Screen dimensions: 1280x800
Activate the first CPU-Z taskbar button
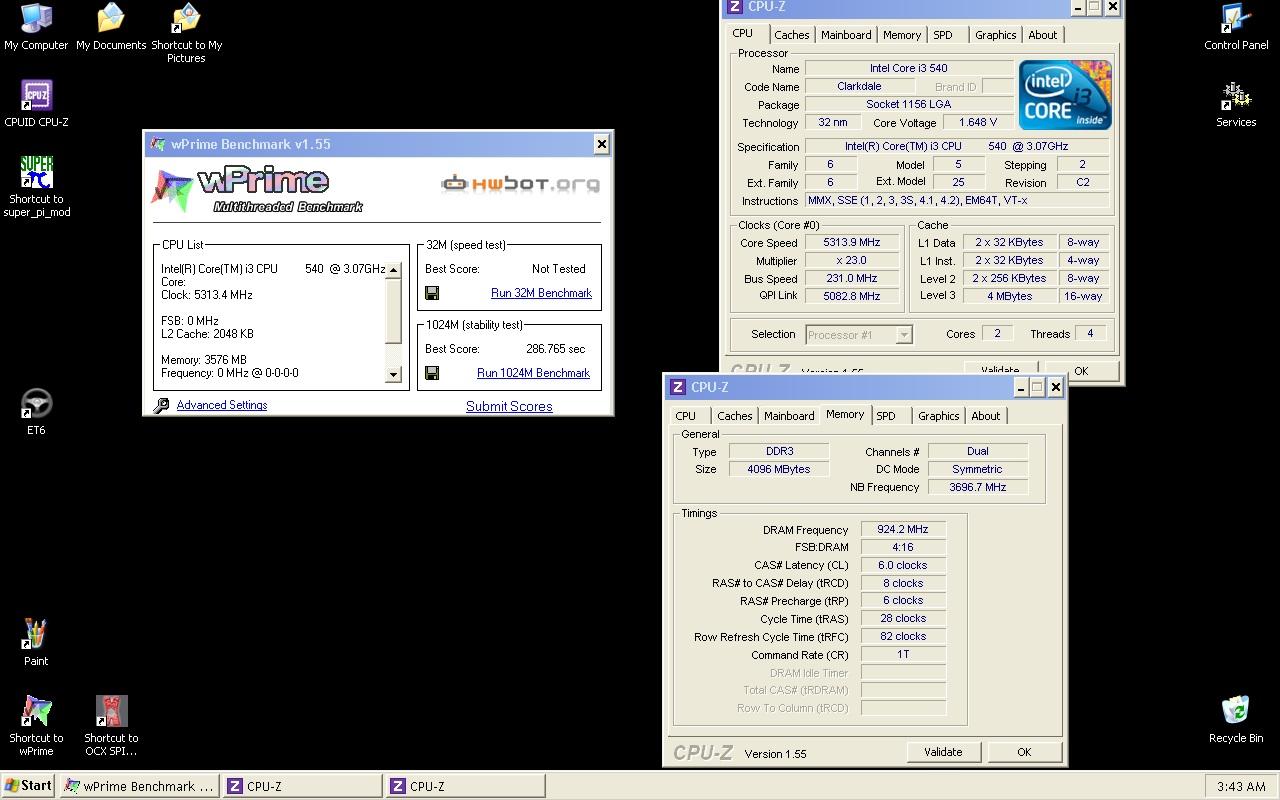pos(302,786)
